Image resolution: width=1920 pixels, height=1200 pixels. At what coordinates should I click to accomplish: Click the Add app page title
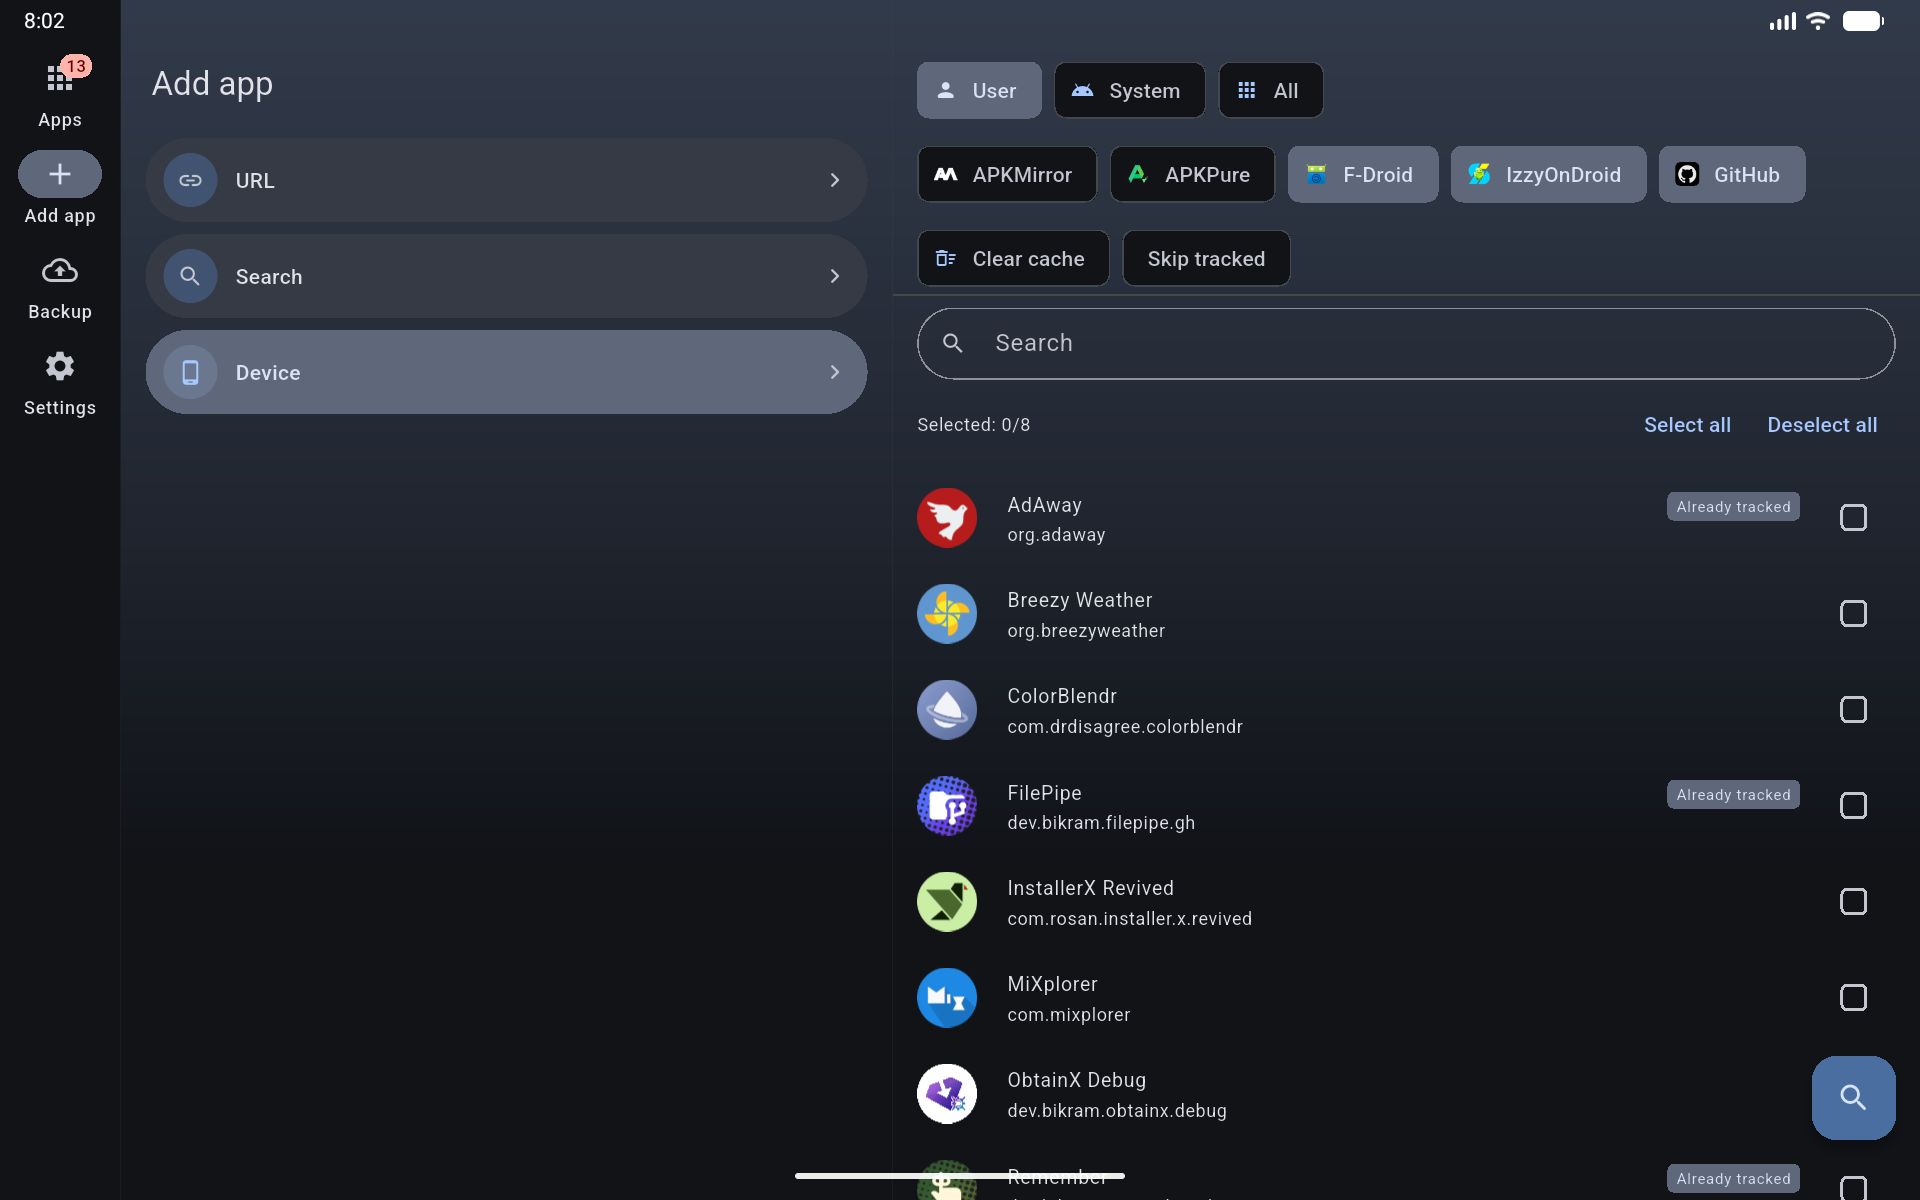pyautogui.click(x=212, y=84)
